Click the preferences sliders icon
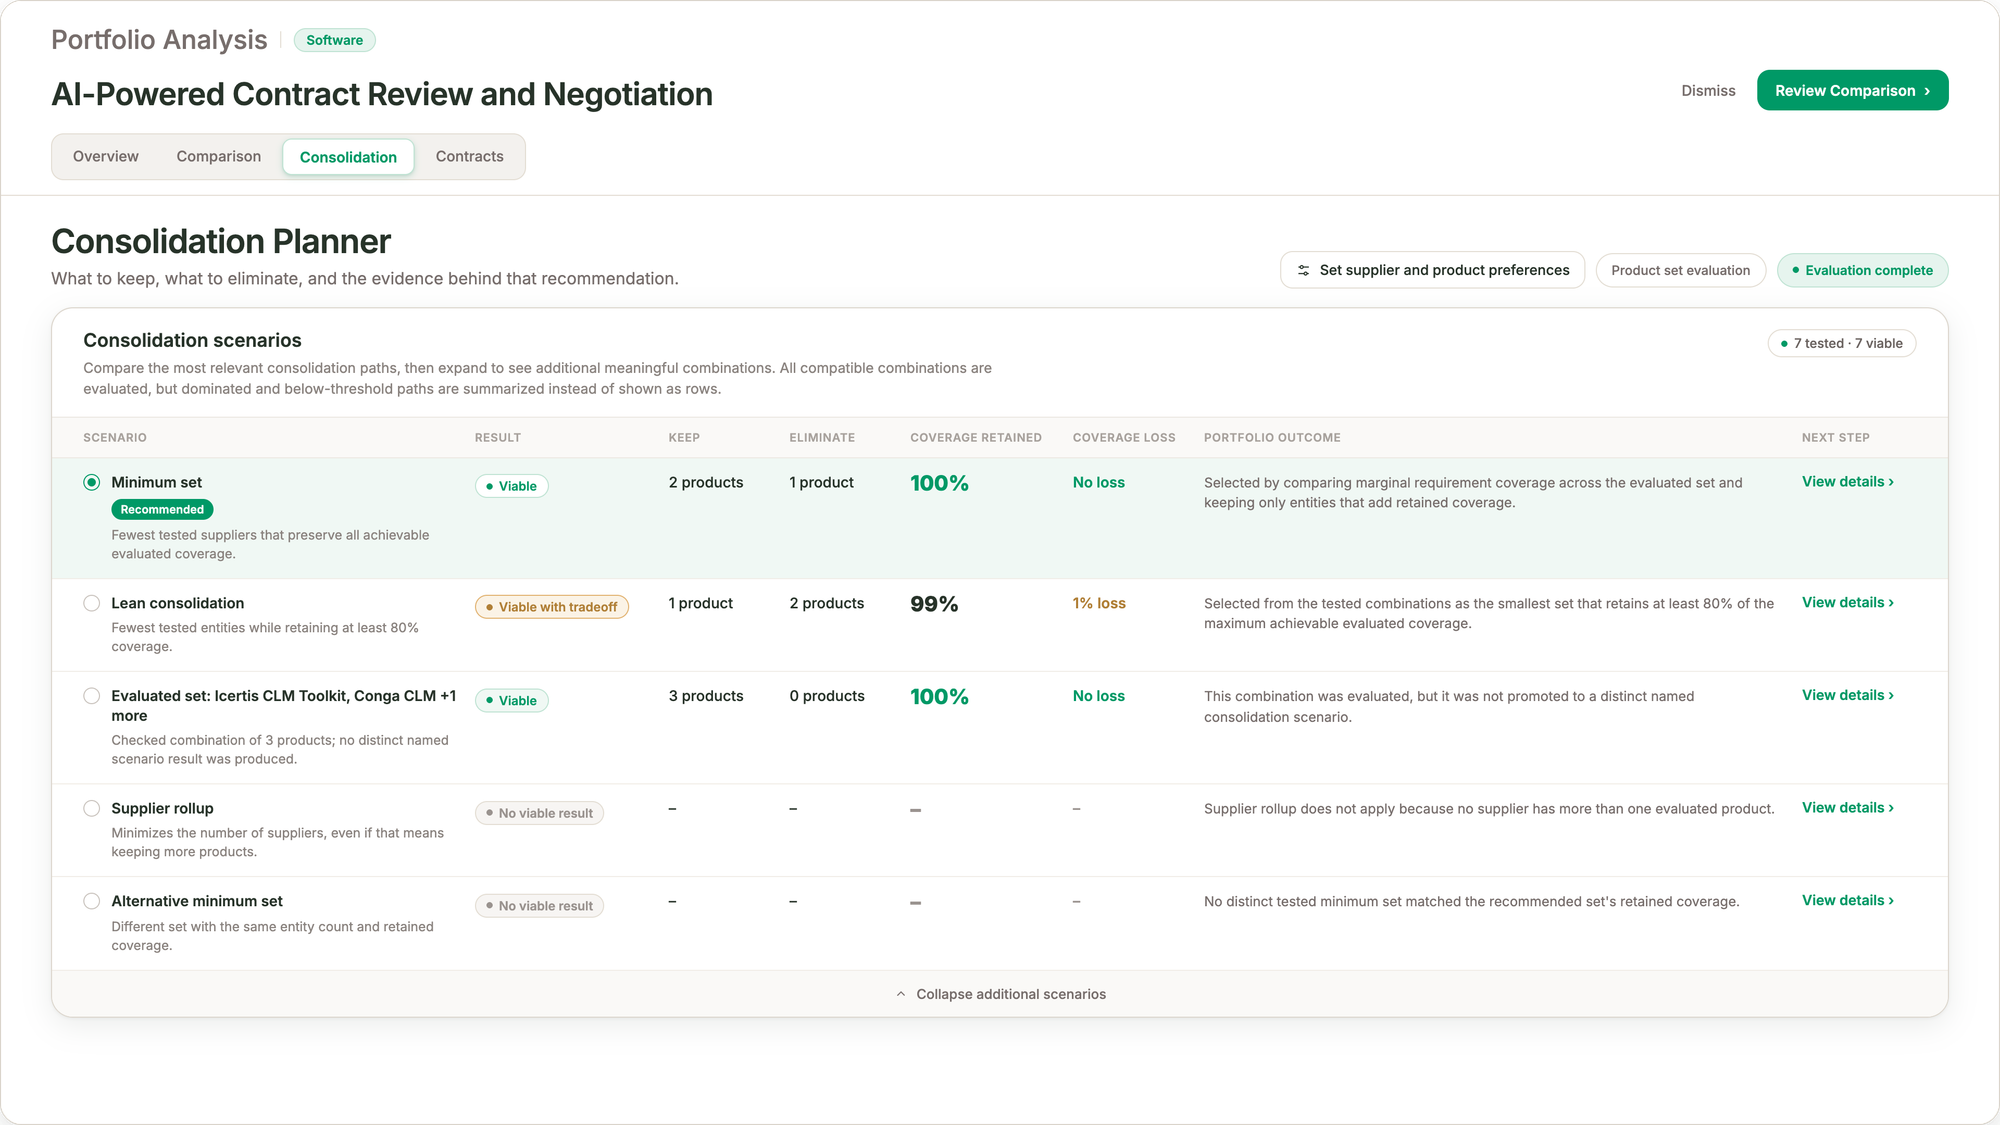2000x1125 pixels. (1303, 270)
